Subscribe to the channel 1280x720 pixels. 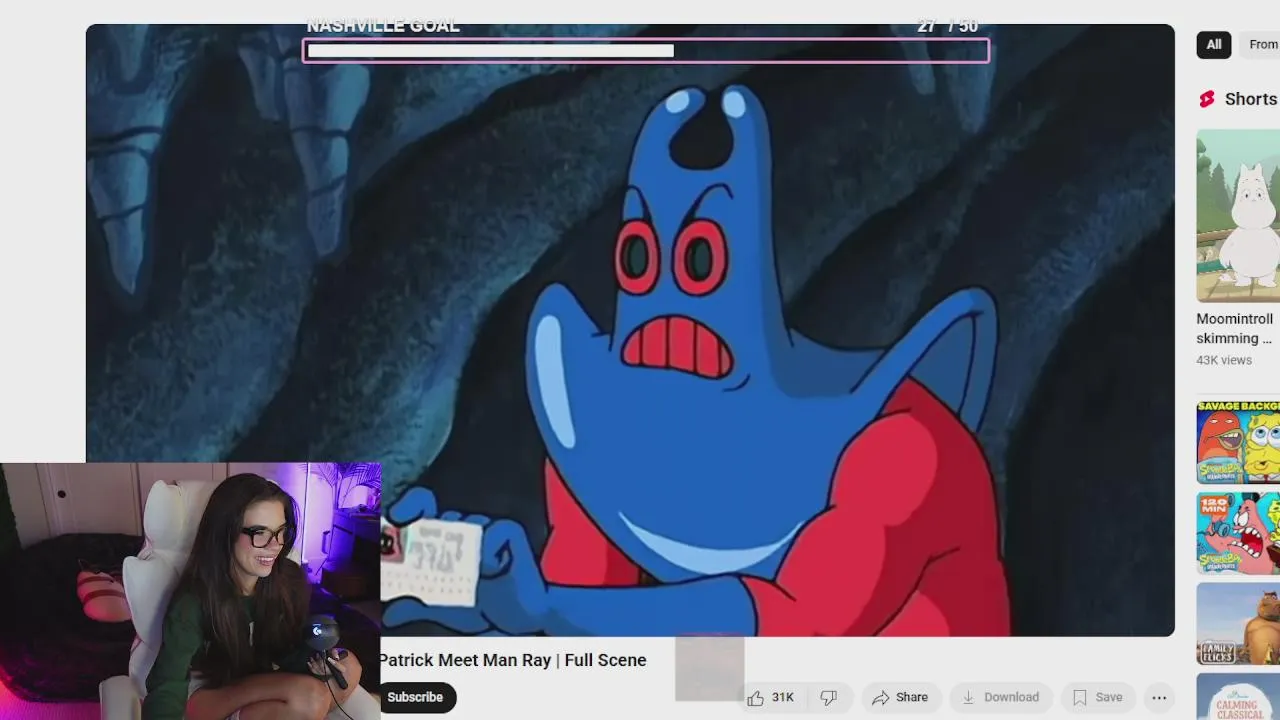coord(416,697)
